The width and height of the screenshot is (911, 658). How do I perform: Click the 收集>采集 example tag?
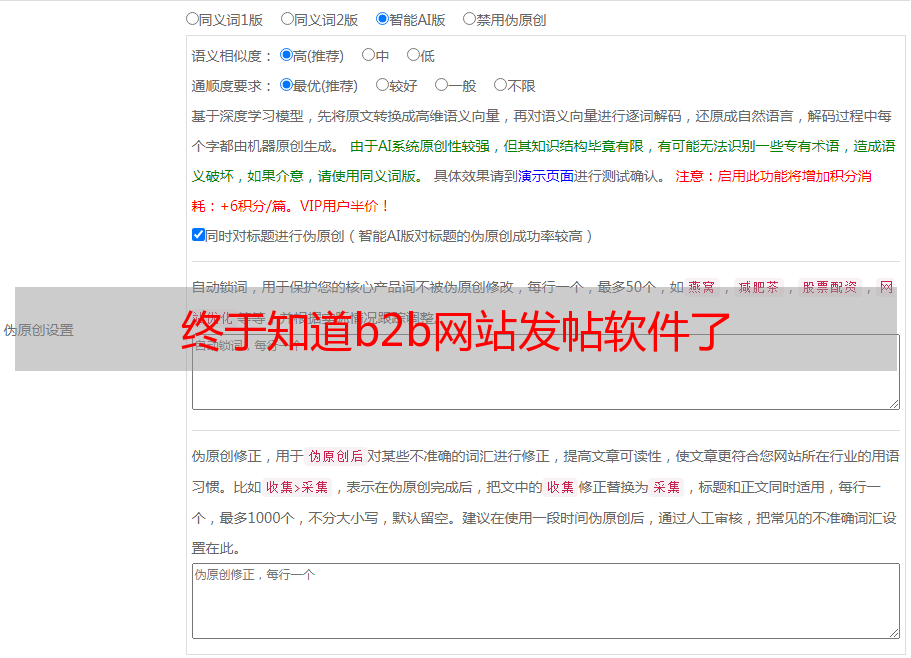click(297, 487)
